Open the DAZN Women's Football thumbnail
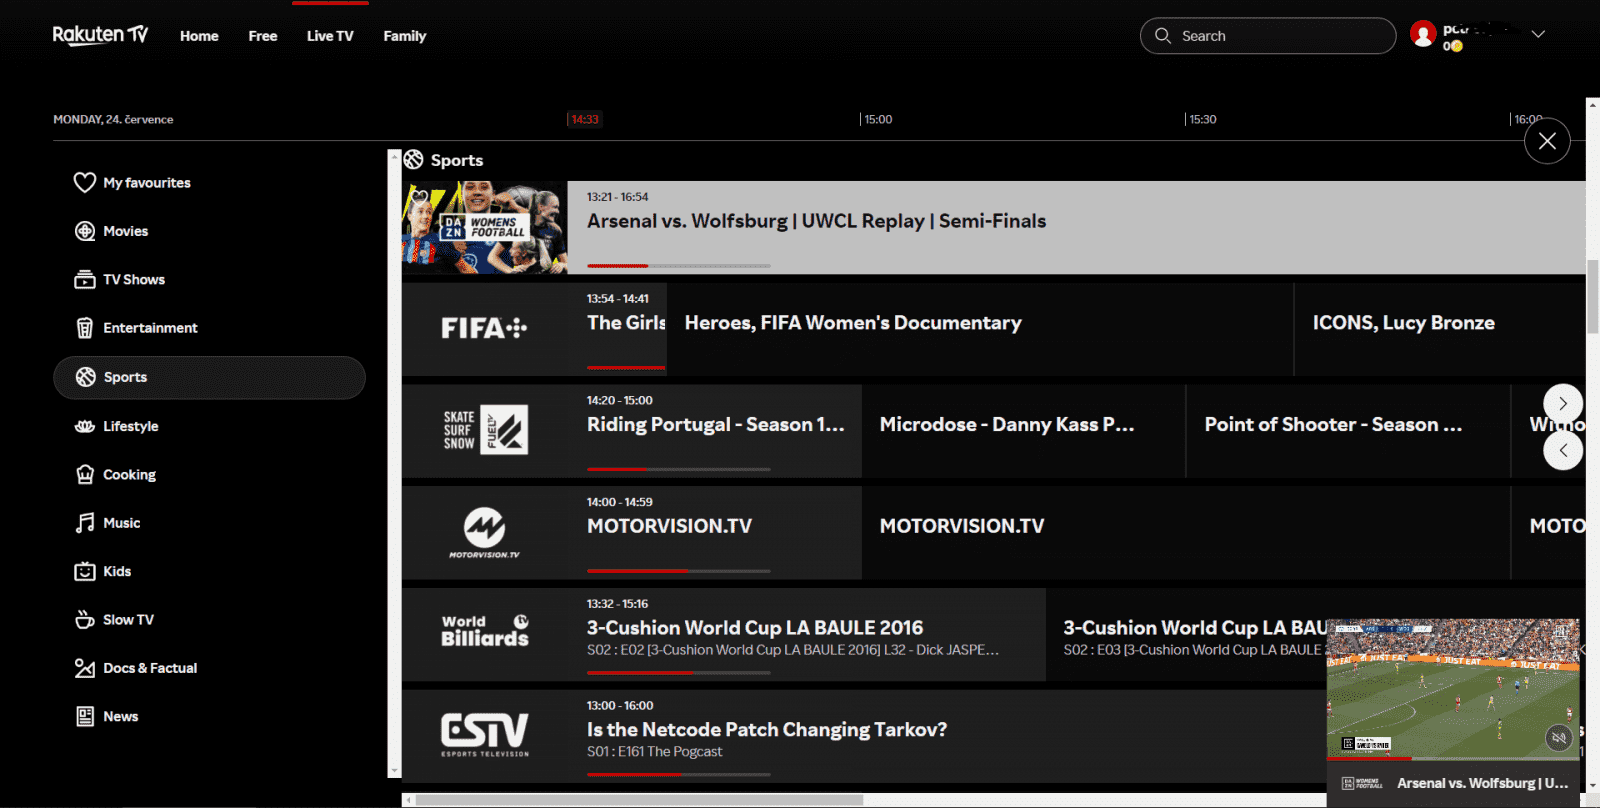1600x808 pixels. click(x=485, y=227)
